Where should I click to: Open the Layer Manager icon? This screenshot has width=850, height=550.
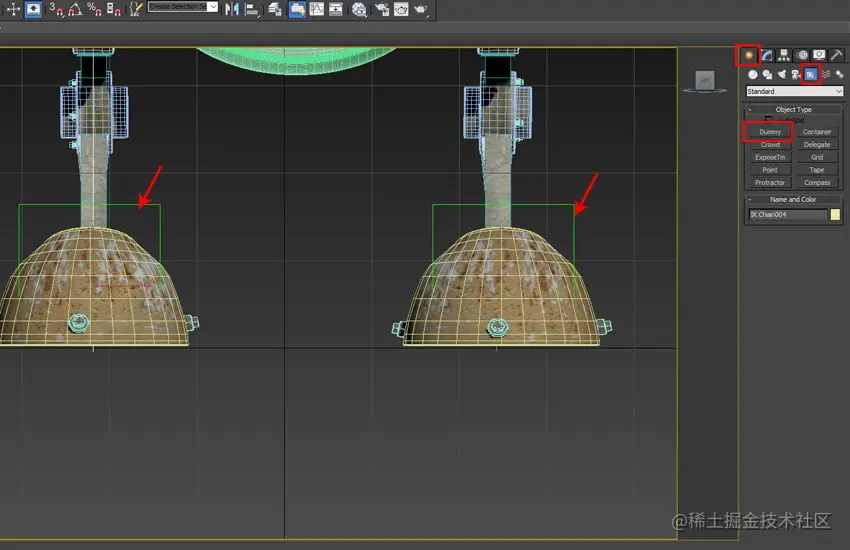[x=275, y=9]
